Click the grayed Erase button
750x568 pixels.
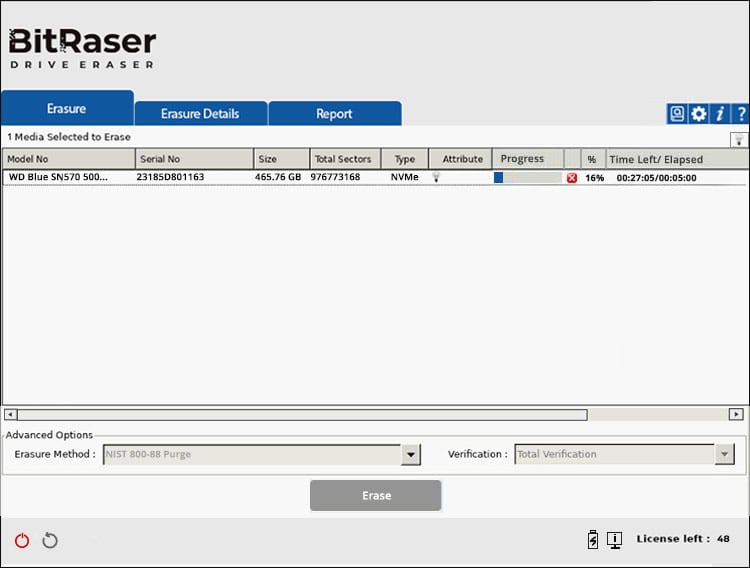375,495
